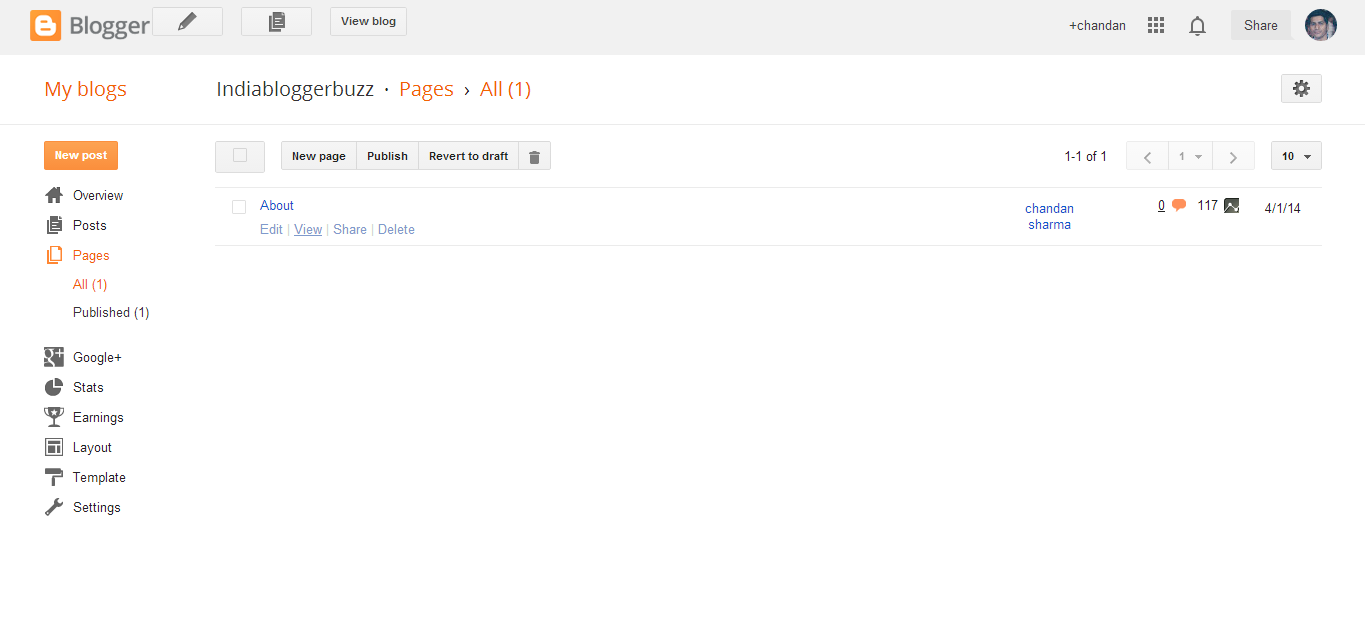This screenshot has width=1365, height=619.
Task: Click the Publish button
Action: pos(387,156)
